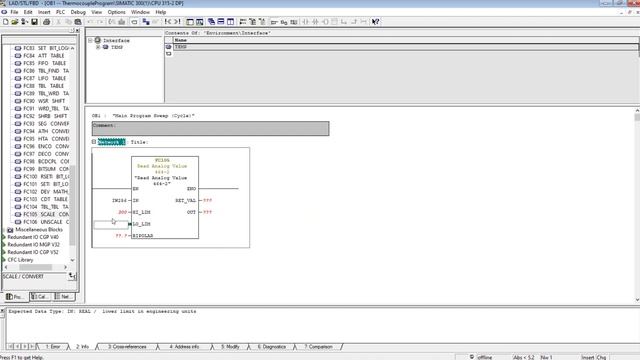This screenshot has width=640, height=360.
Task: Switch to the 4: Address info tab
Action: (184, 347)
